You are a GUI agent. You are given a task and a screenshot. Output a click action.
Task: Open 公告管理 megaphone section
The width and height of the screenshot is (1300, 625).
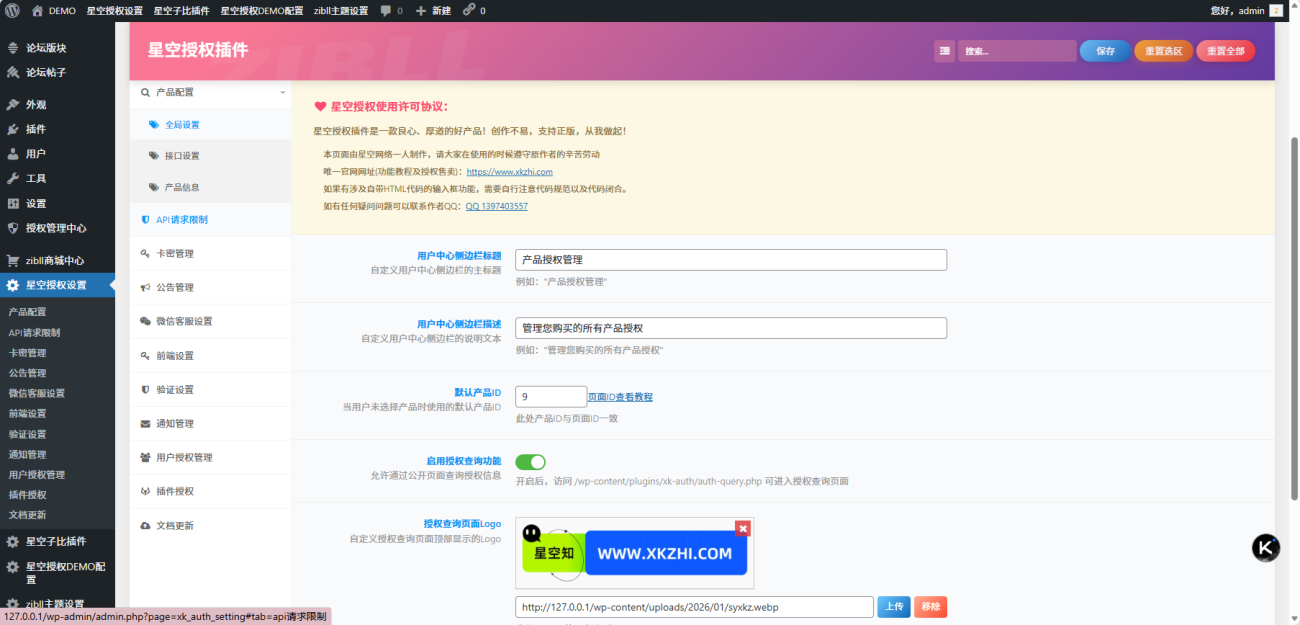coord(174,288)
